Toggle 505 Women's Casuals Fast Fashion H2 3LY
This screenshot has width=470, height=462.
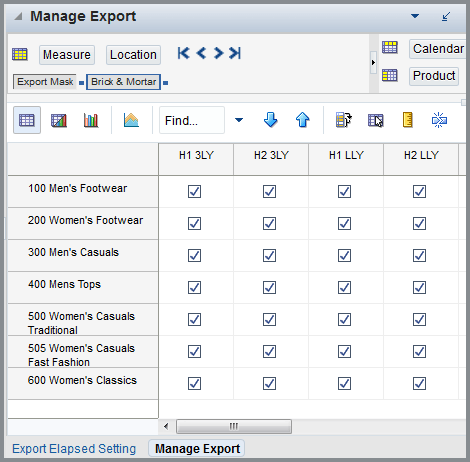(x=269, y=352)
